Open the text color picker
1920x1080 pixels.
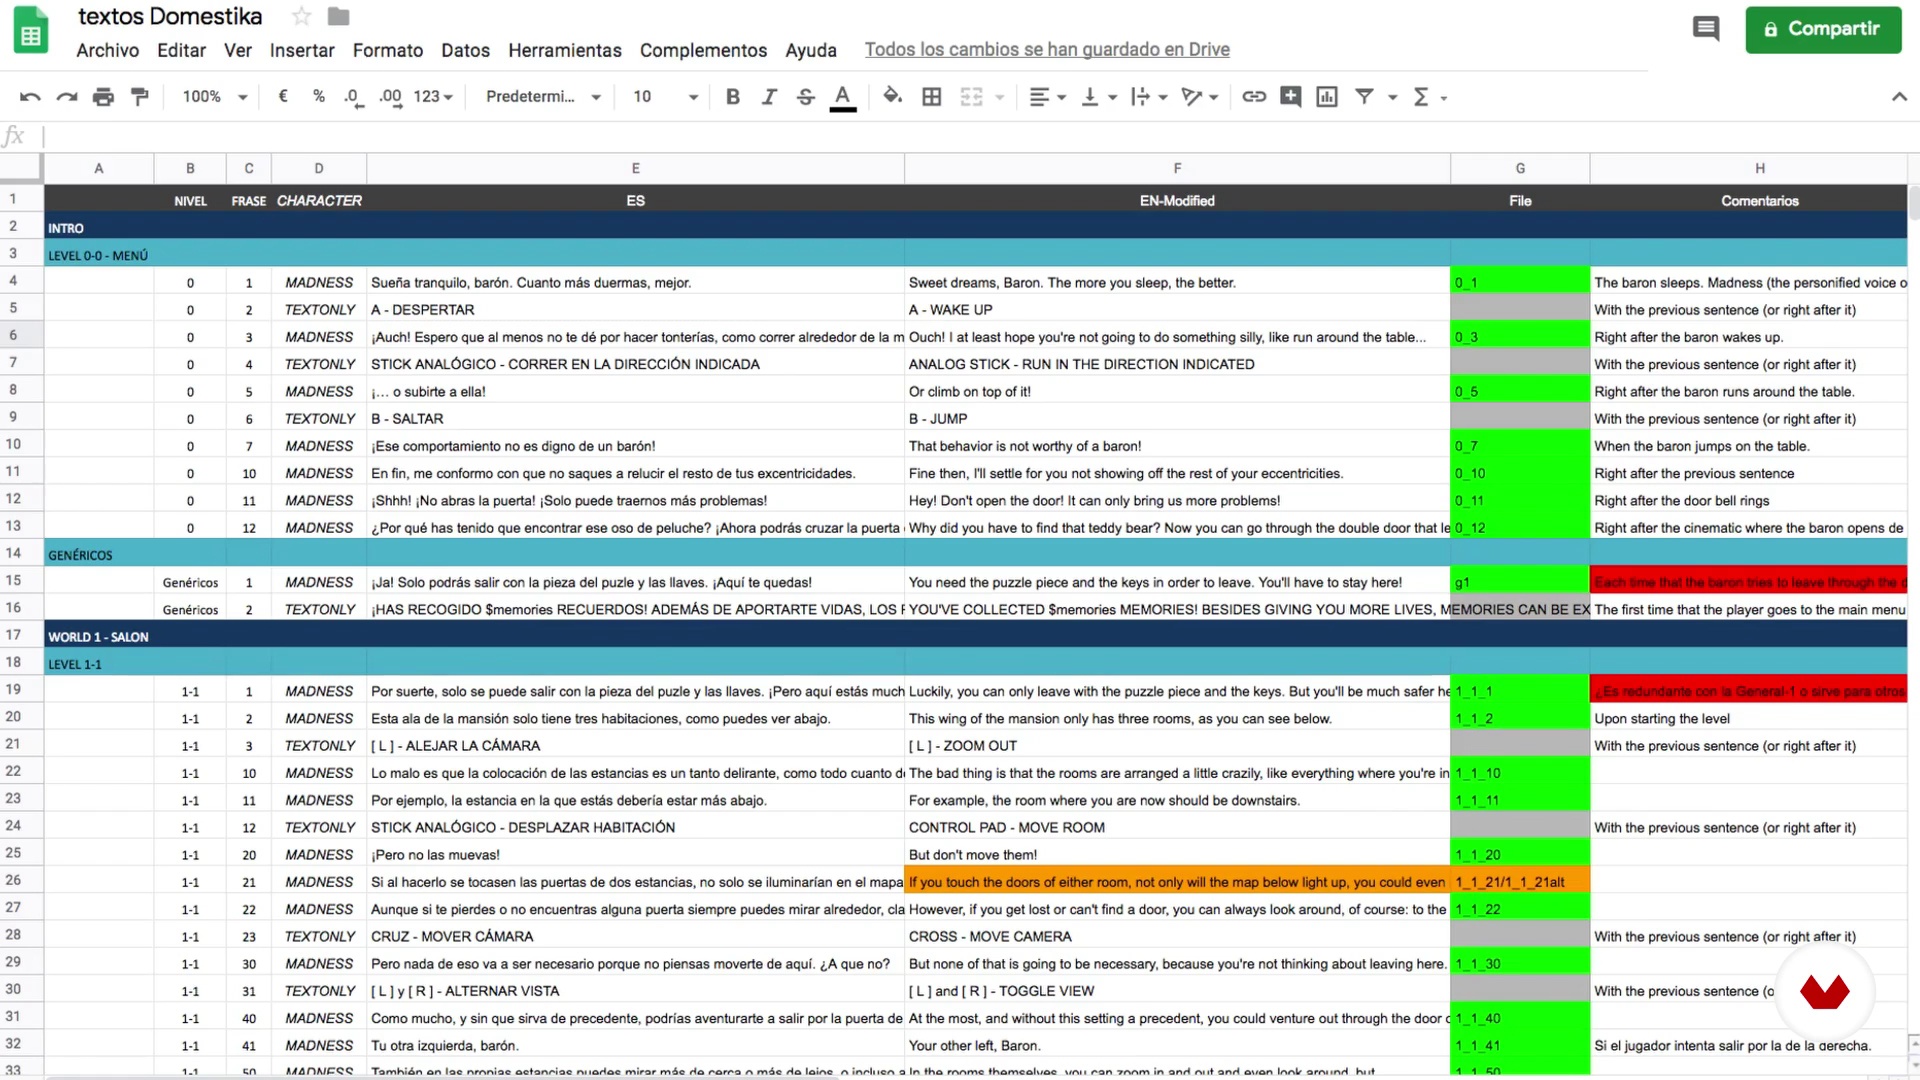[843, 97]
